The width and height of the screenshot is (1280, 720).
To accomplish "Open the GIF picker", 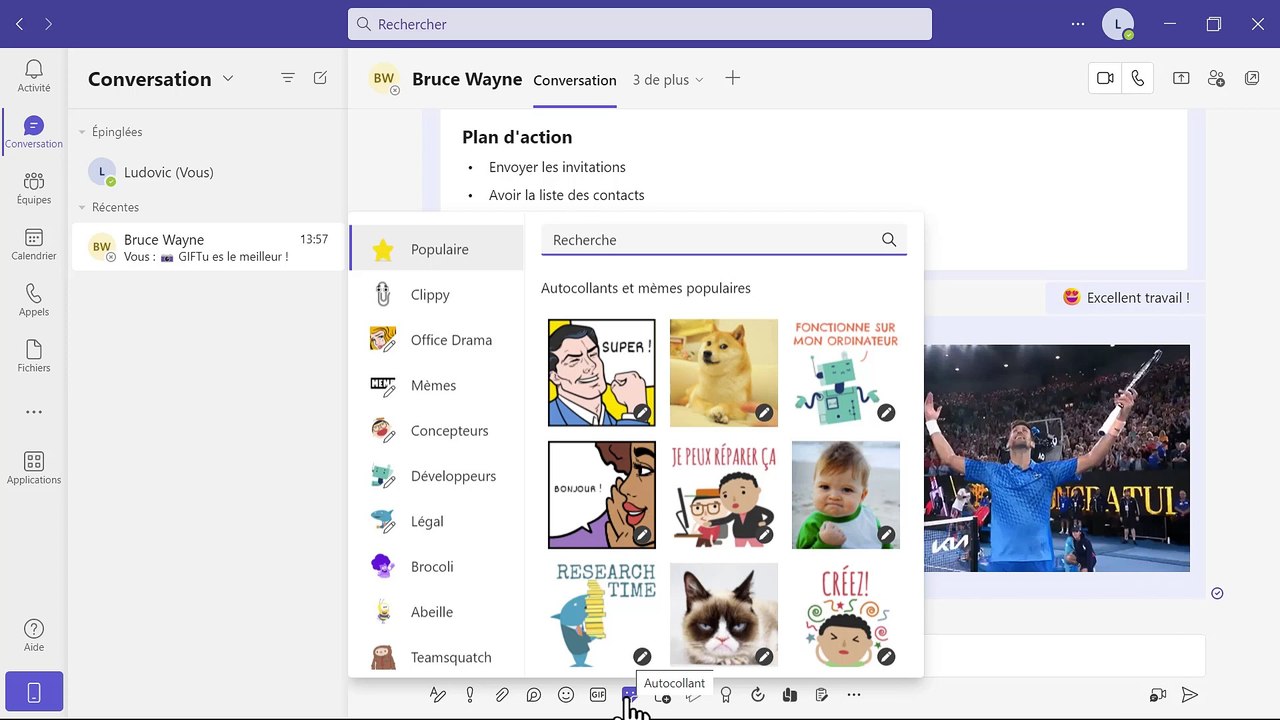I will 598,695.
